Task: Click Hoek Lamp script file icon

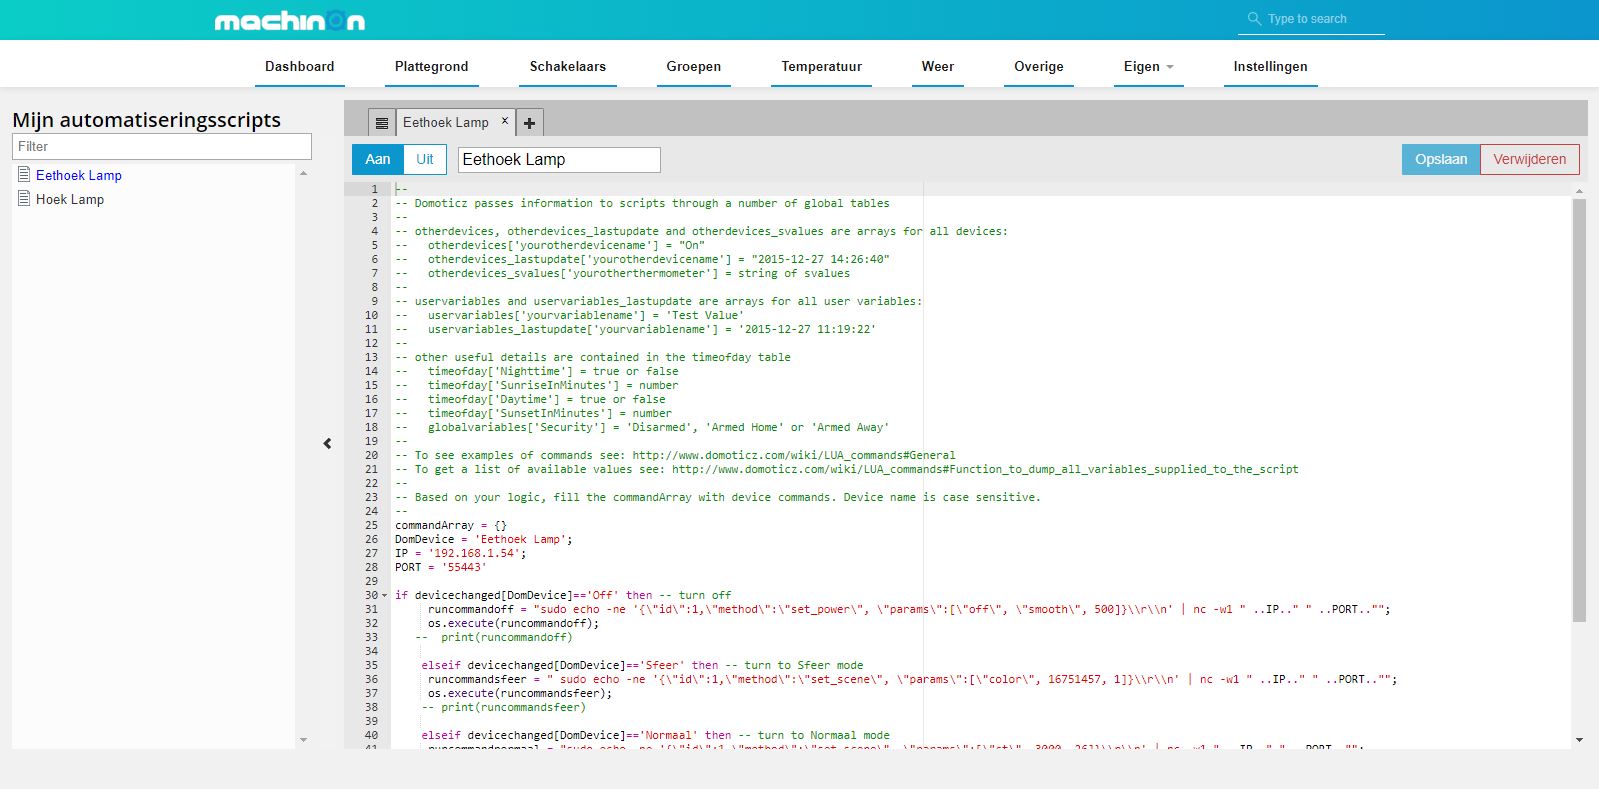Action: pyautogui.click(x=24, y=198)
